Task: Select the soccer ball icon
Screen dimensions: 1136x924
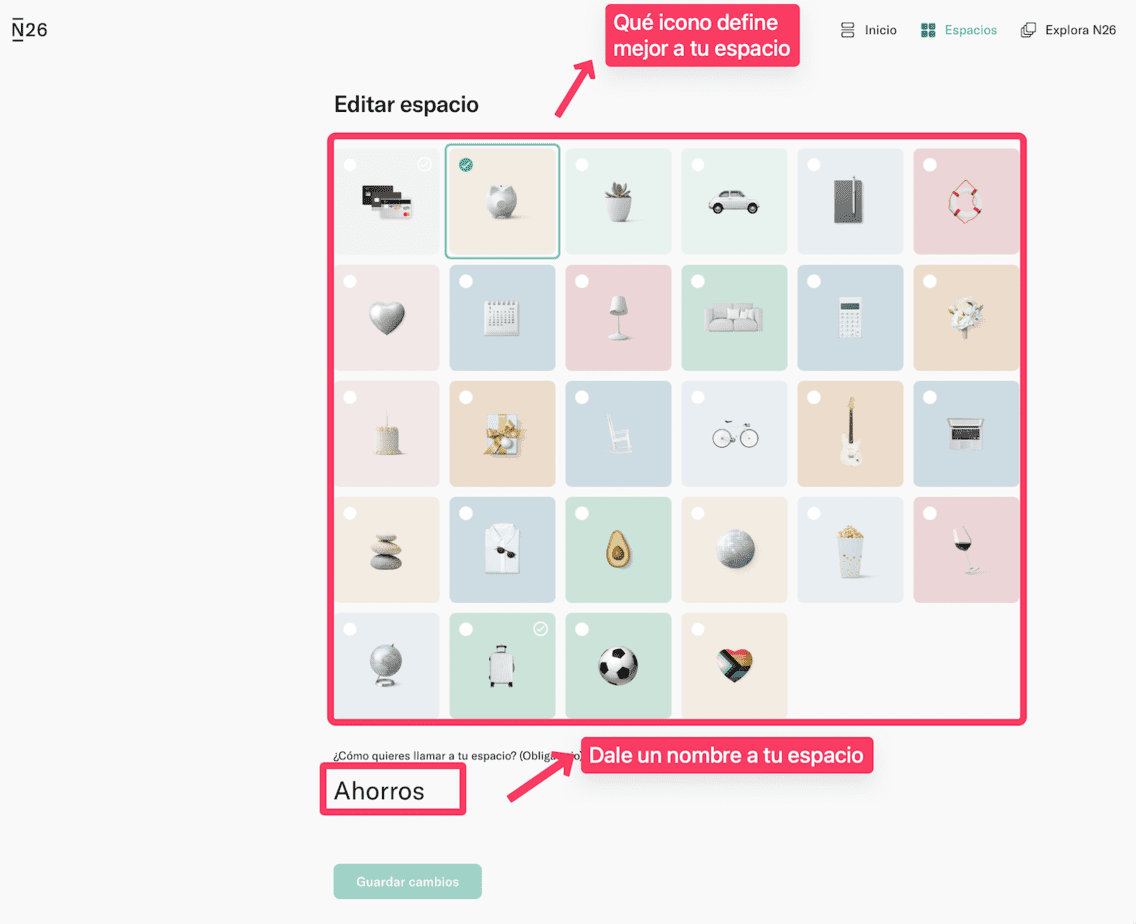Action: pyautogui.click(x=618, y=665)
